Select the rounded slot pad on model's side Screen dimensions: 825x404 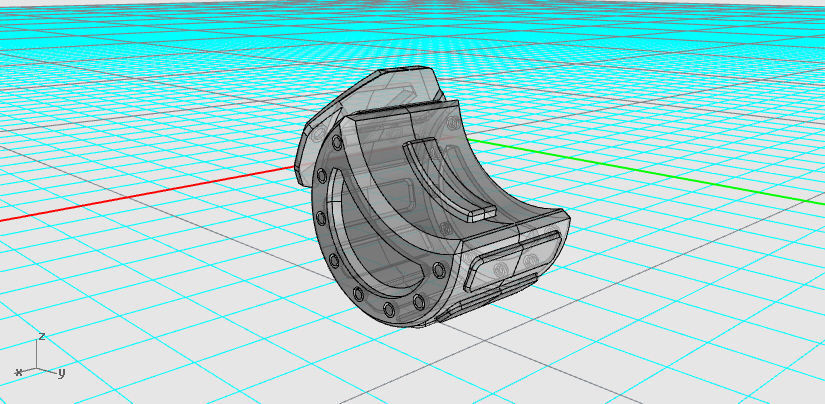click(511, 261)
